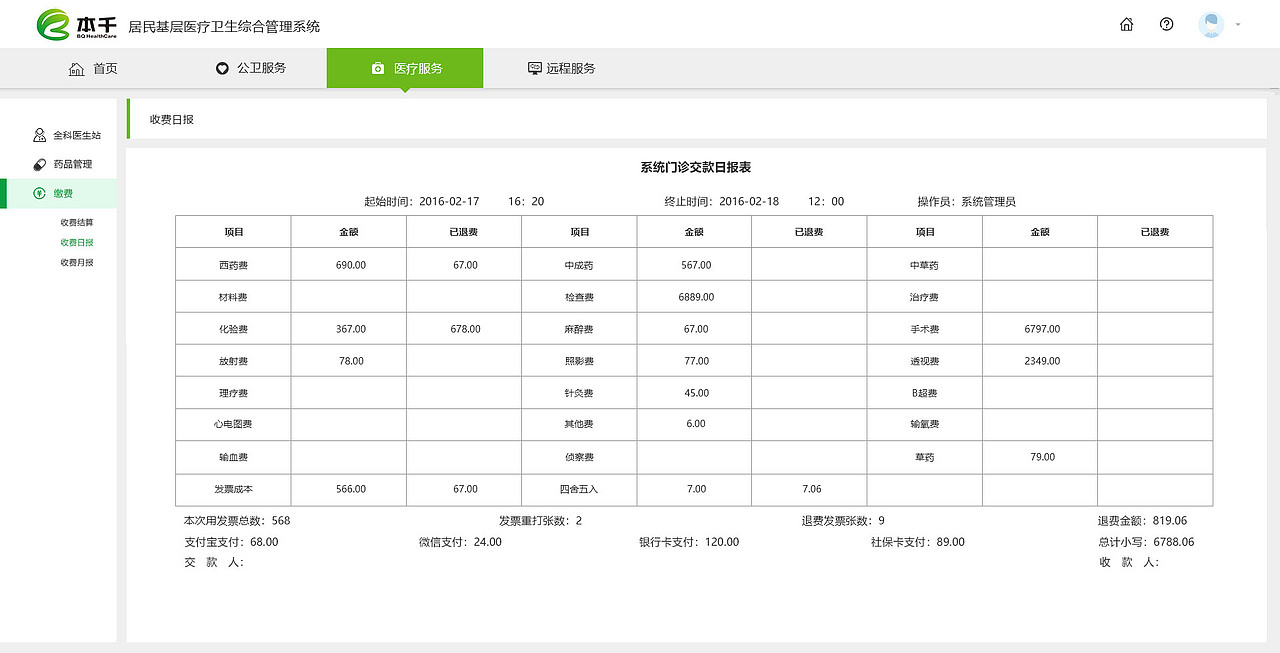This screenshot has height=653, width=1280.
Task: Select the doctor icon for 全科医生站
Action: 39,134
